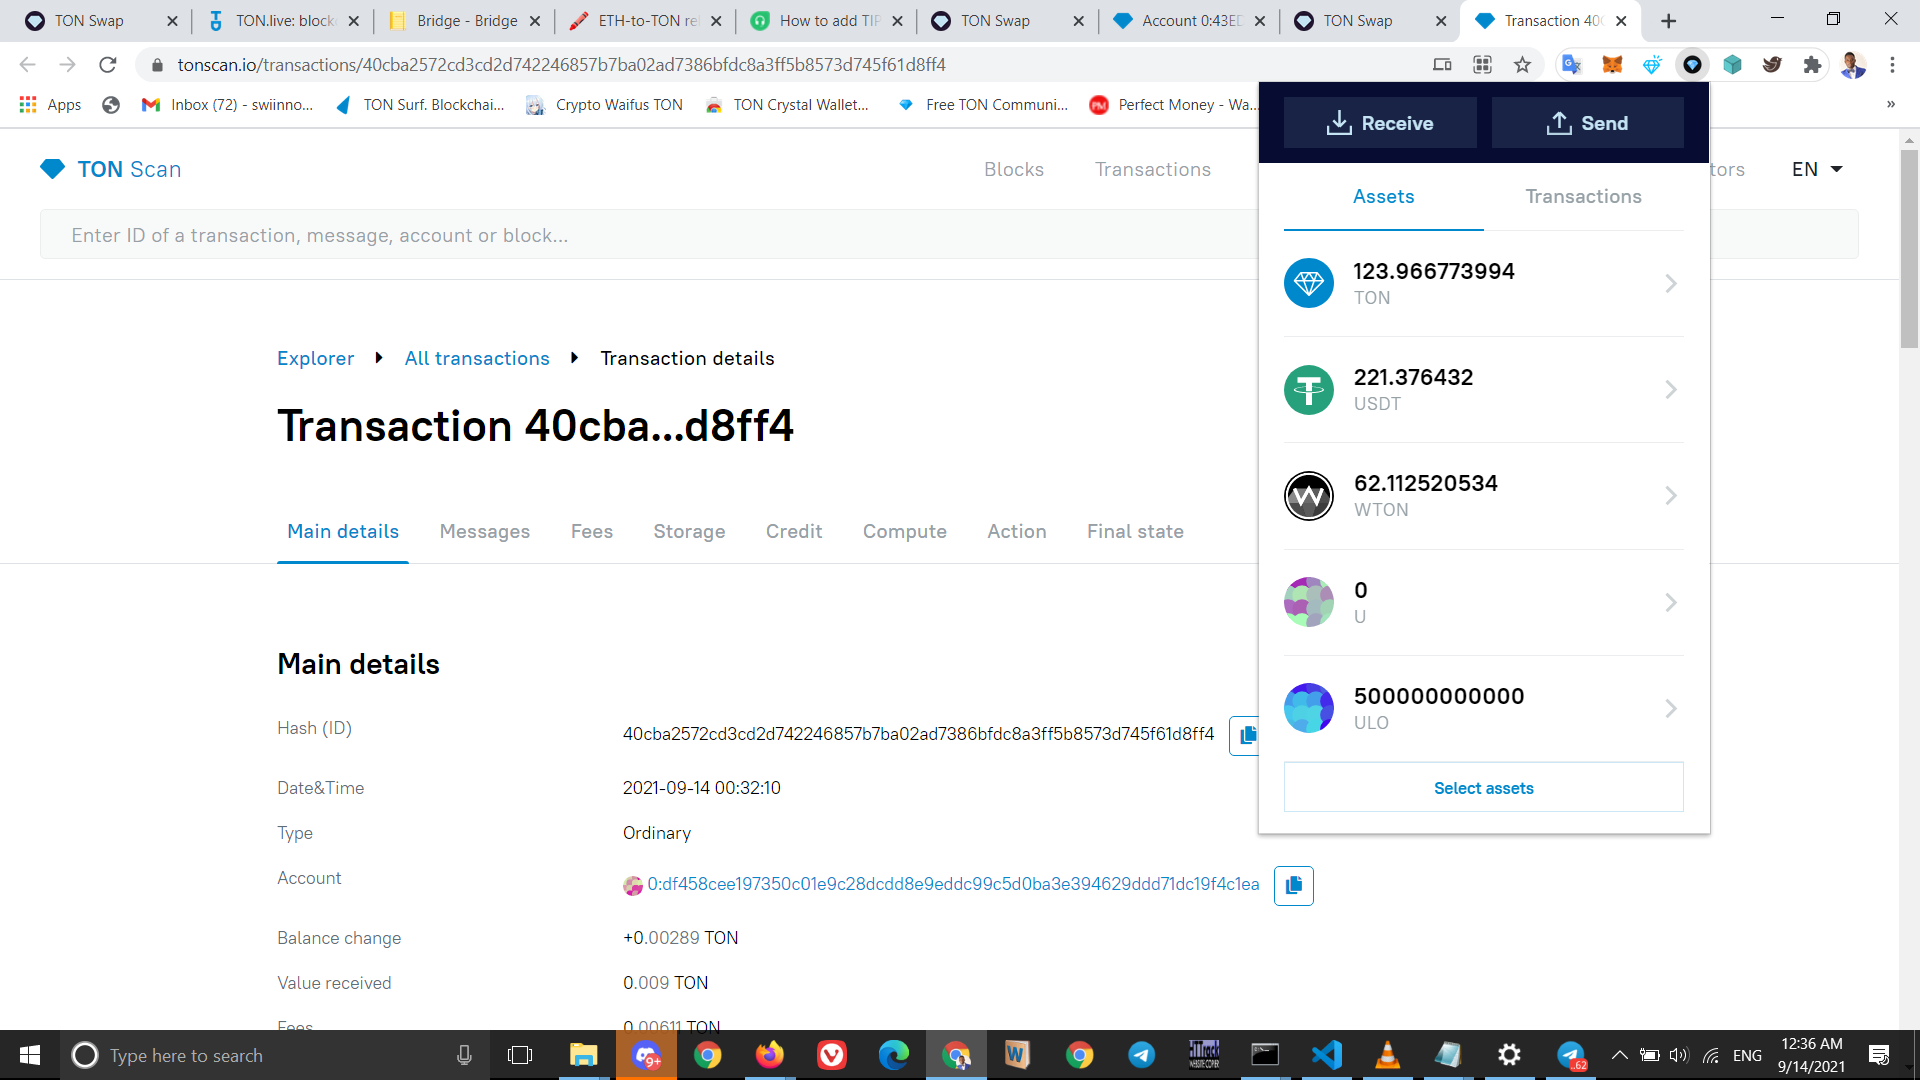Viewport: 1920px width, 1080px height.
Task: Show hidden system tray icons
Action: pyautogui.click(x=1619, y=1055)
